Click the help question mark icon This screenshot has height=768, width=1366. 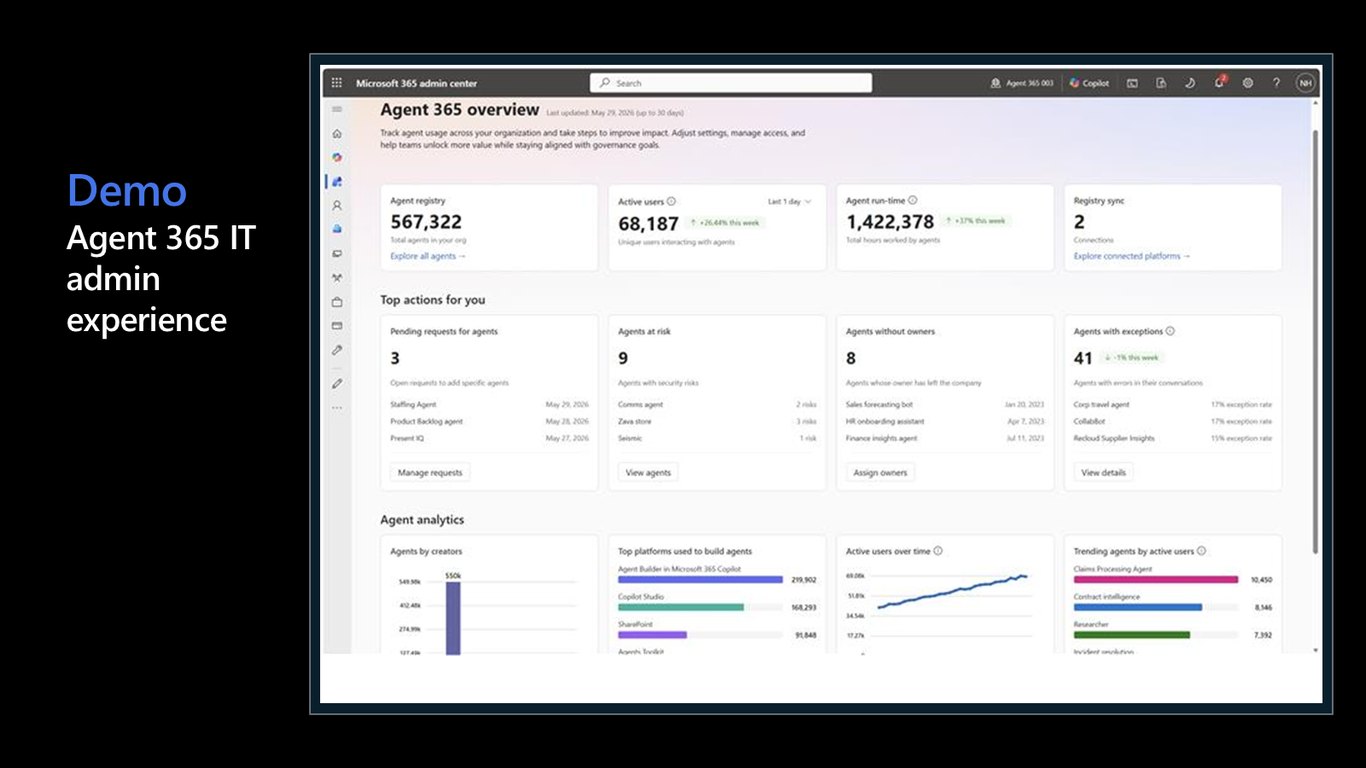pyautogui.click(x=1276, y=83)
